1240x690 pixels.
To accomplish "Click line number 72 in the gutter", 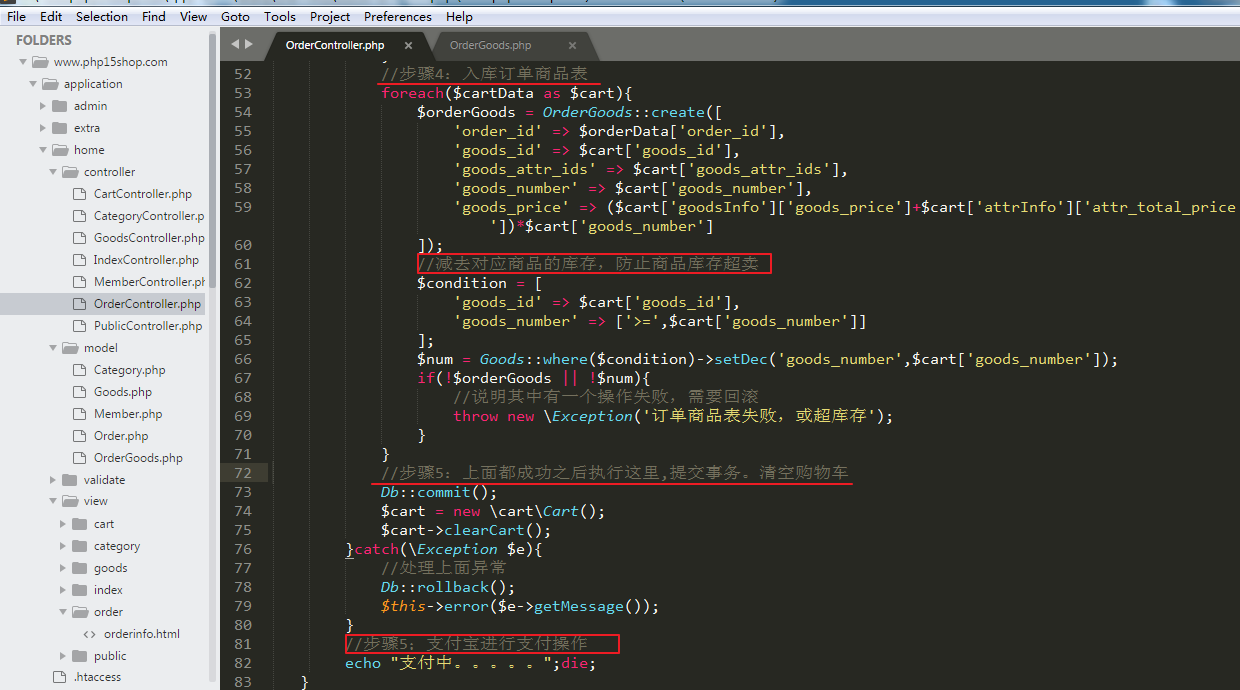I will coord(242,473).
